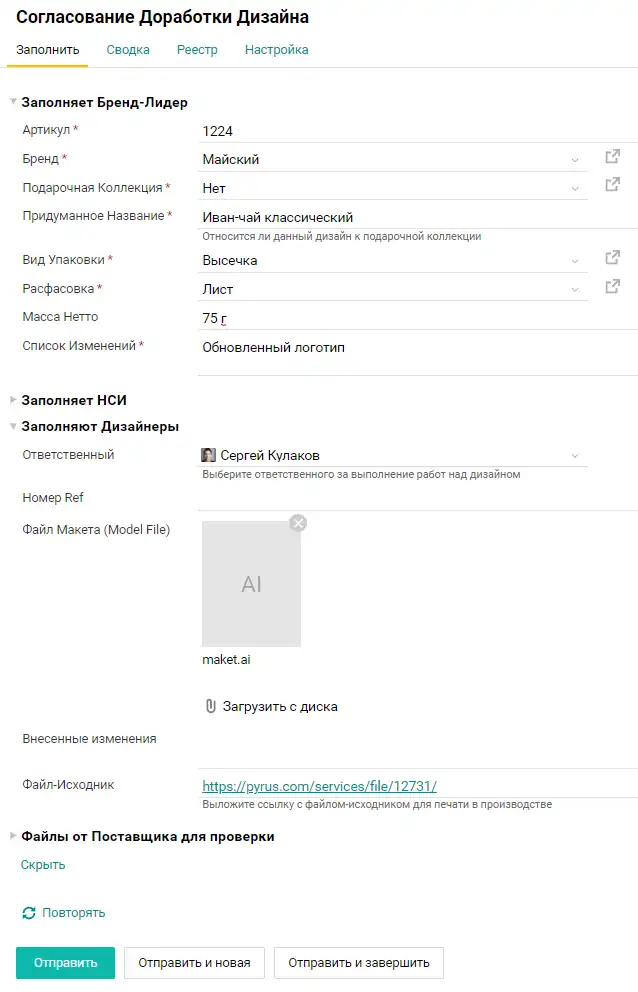Open the Вид Упаковки dropdown arrow

click(575, 261)
